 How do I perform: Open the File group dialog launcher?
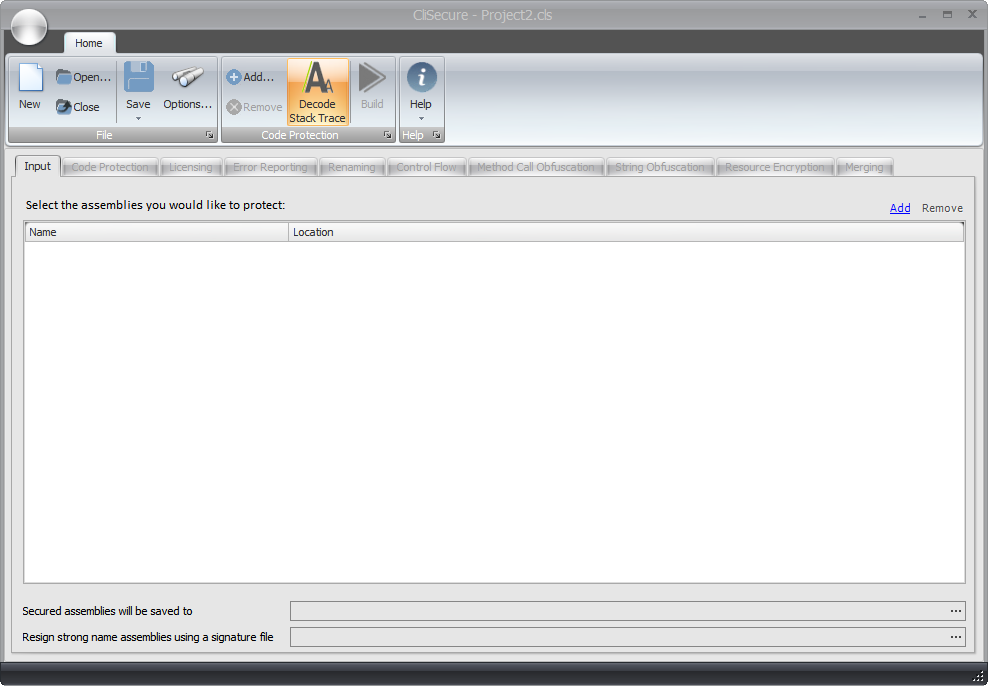click(x=210, y=135)
